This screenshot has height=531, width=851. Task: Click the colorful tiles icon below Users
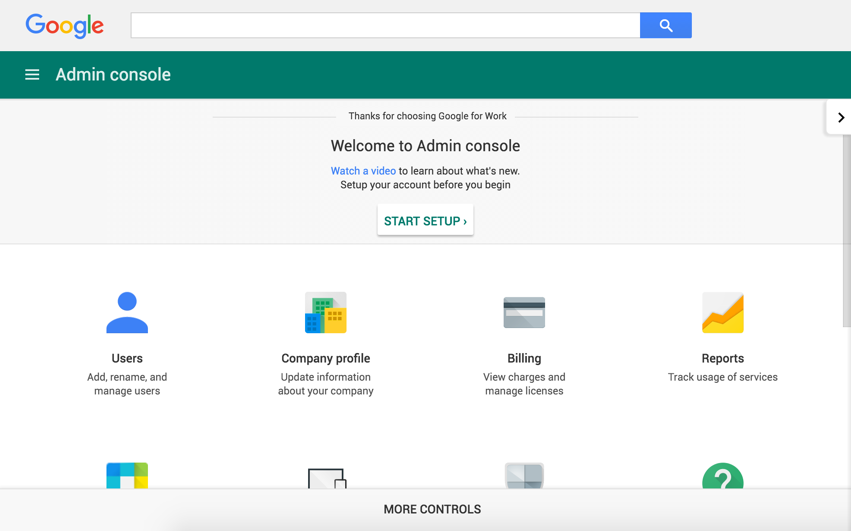[127, 476]
